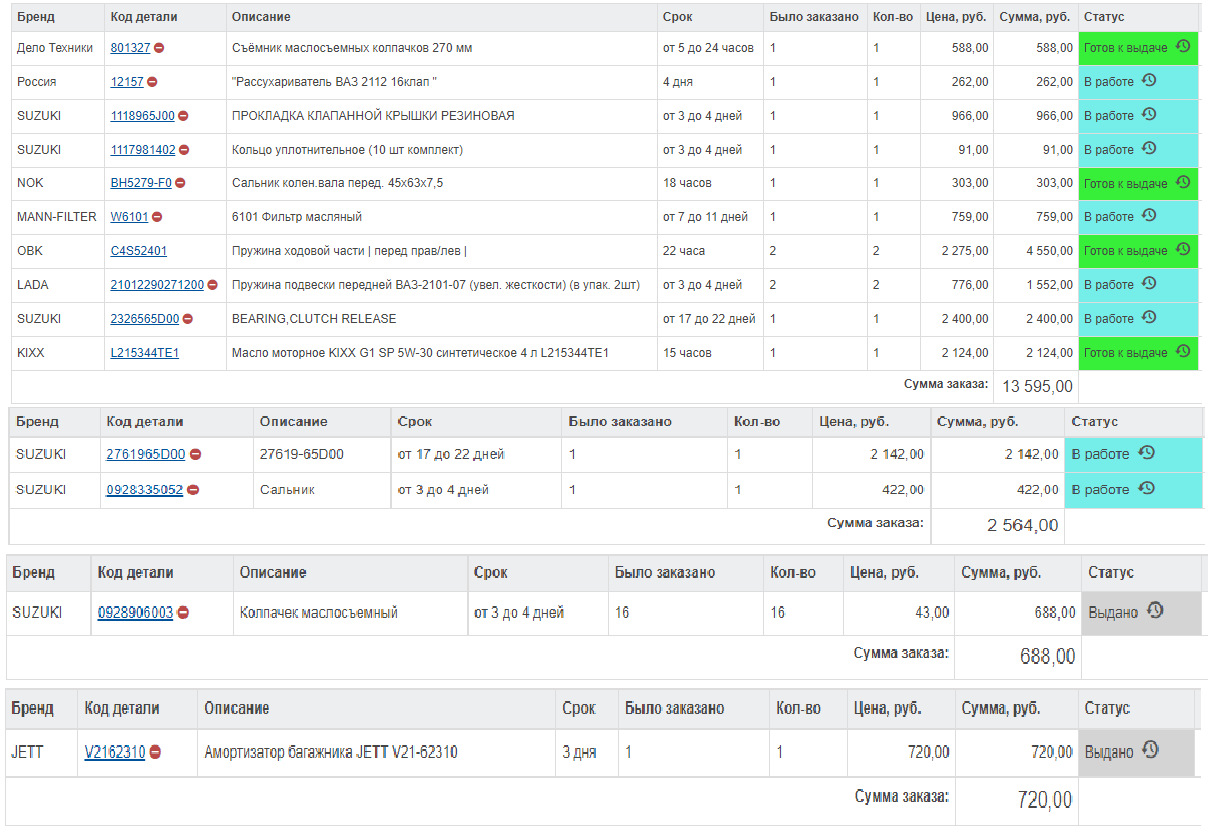Open part code link L215344TE1

click(x=145, y=353)
